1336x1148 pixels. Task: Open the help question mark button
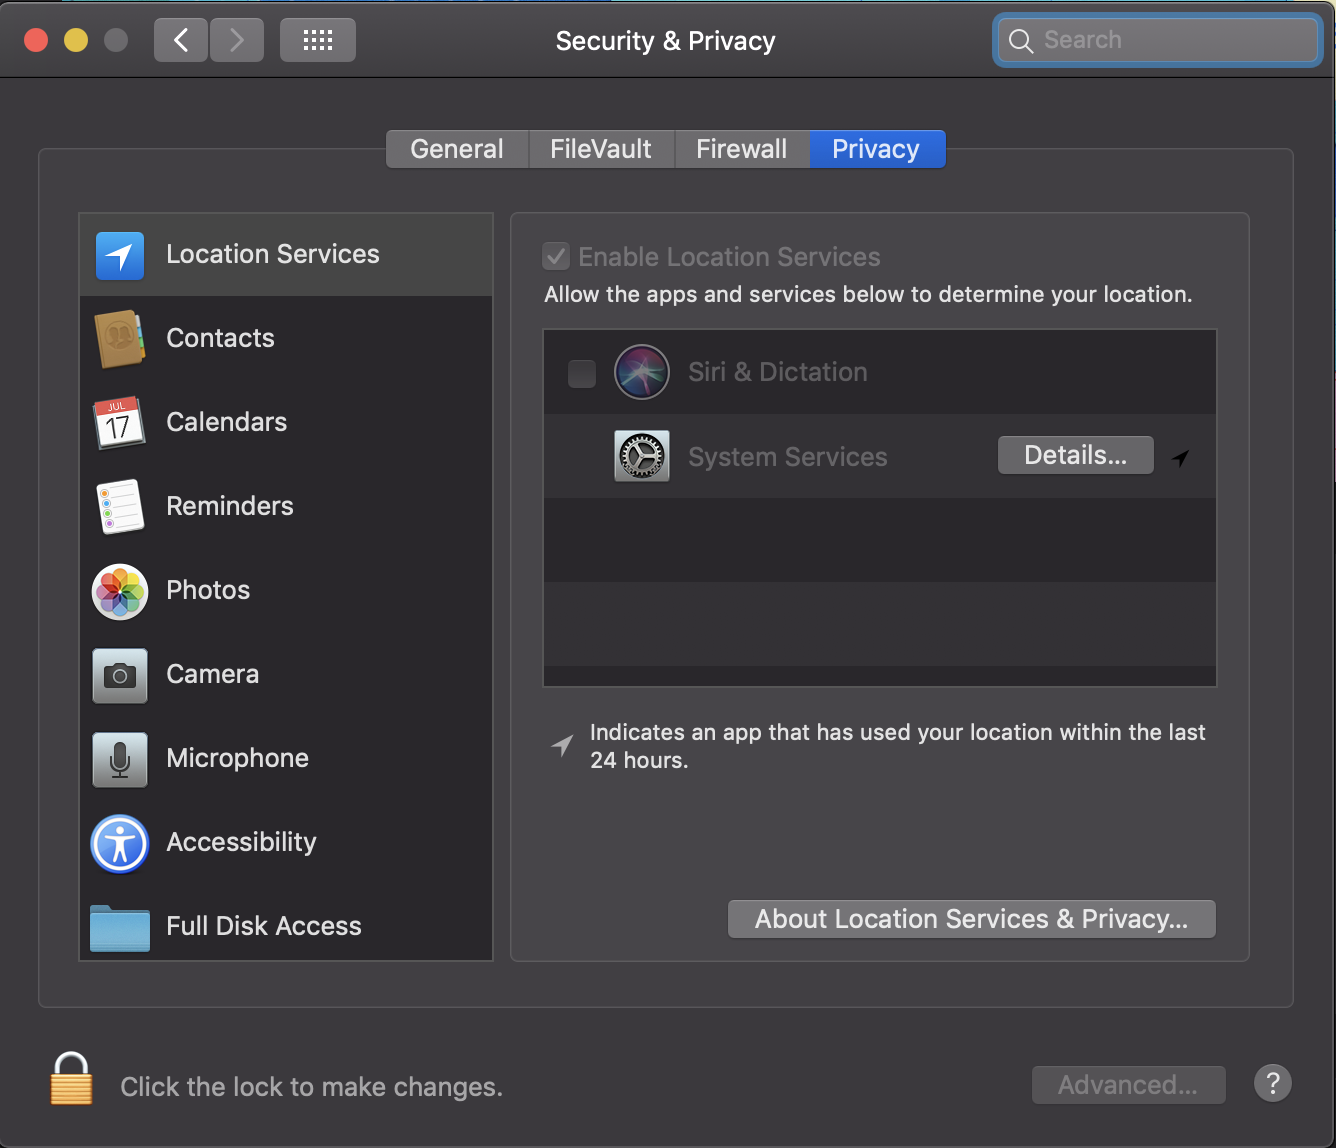(1272, 1083)
